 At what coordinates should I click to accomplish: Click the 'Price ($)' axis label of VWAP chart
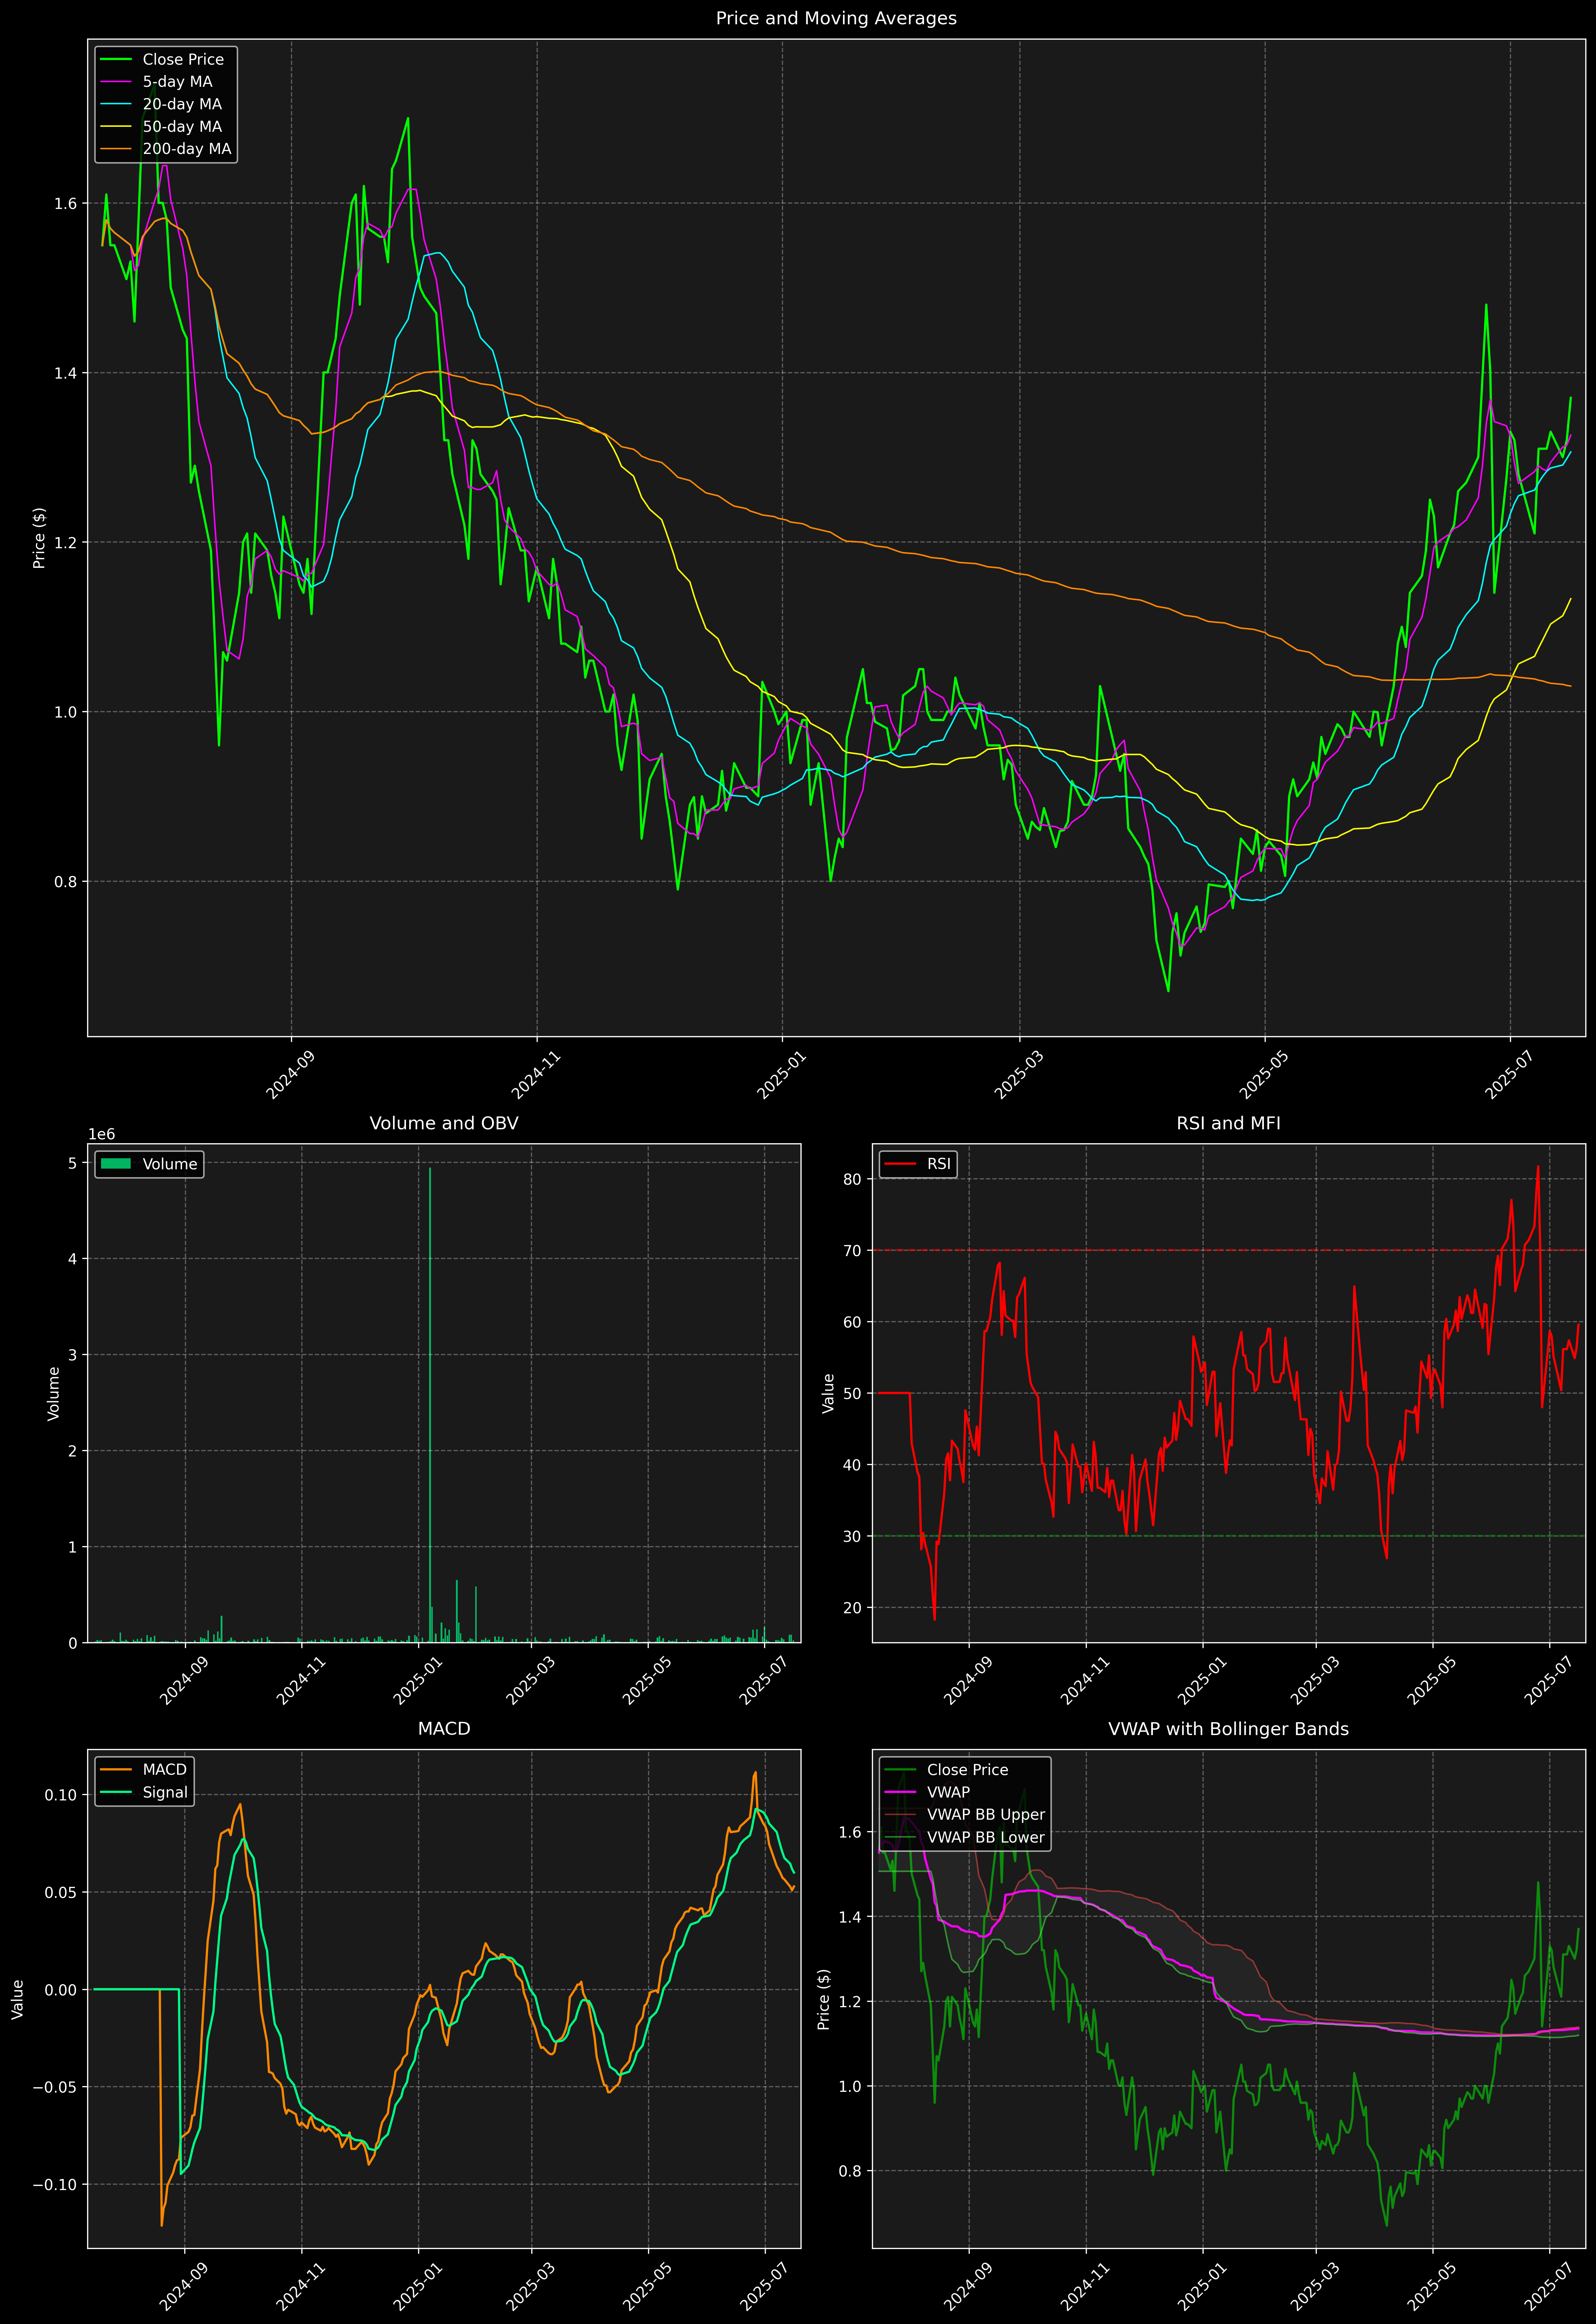tap(824, 1999)
